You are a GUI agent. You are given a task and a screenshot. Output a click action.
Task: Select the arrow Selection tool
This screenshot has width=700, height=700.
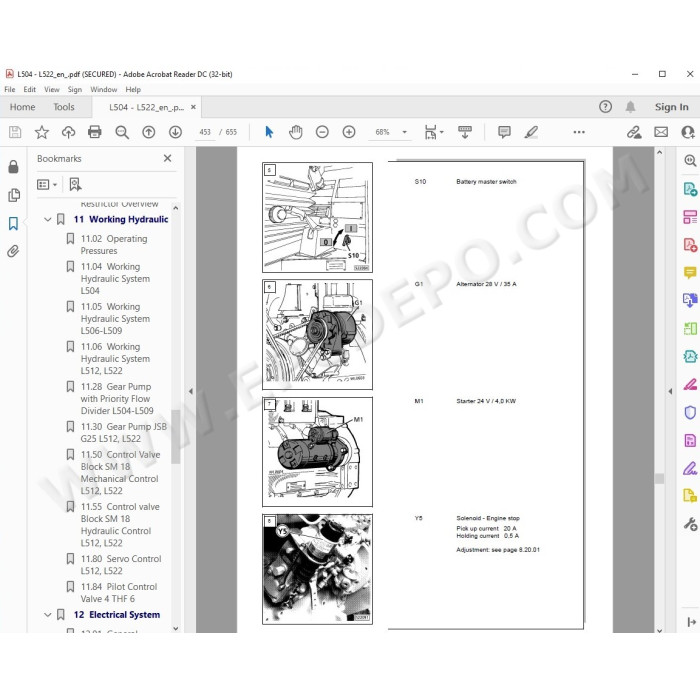[269, 132]
